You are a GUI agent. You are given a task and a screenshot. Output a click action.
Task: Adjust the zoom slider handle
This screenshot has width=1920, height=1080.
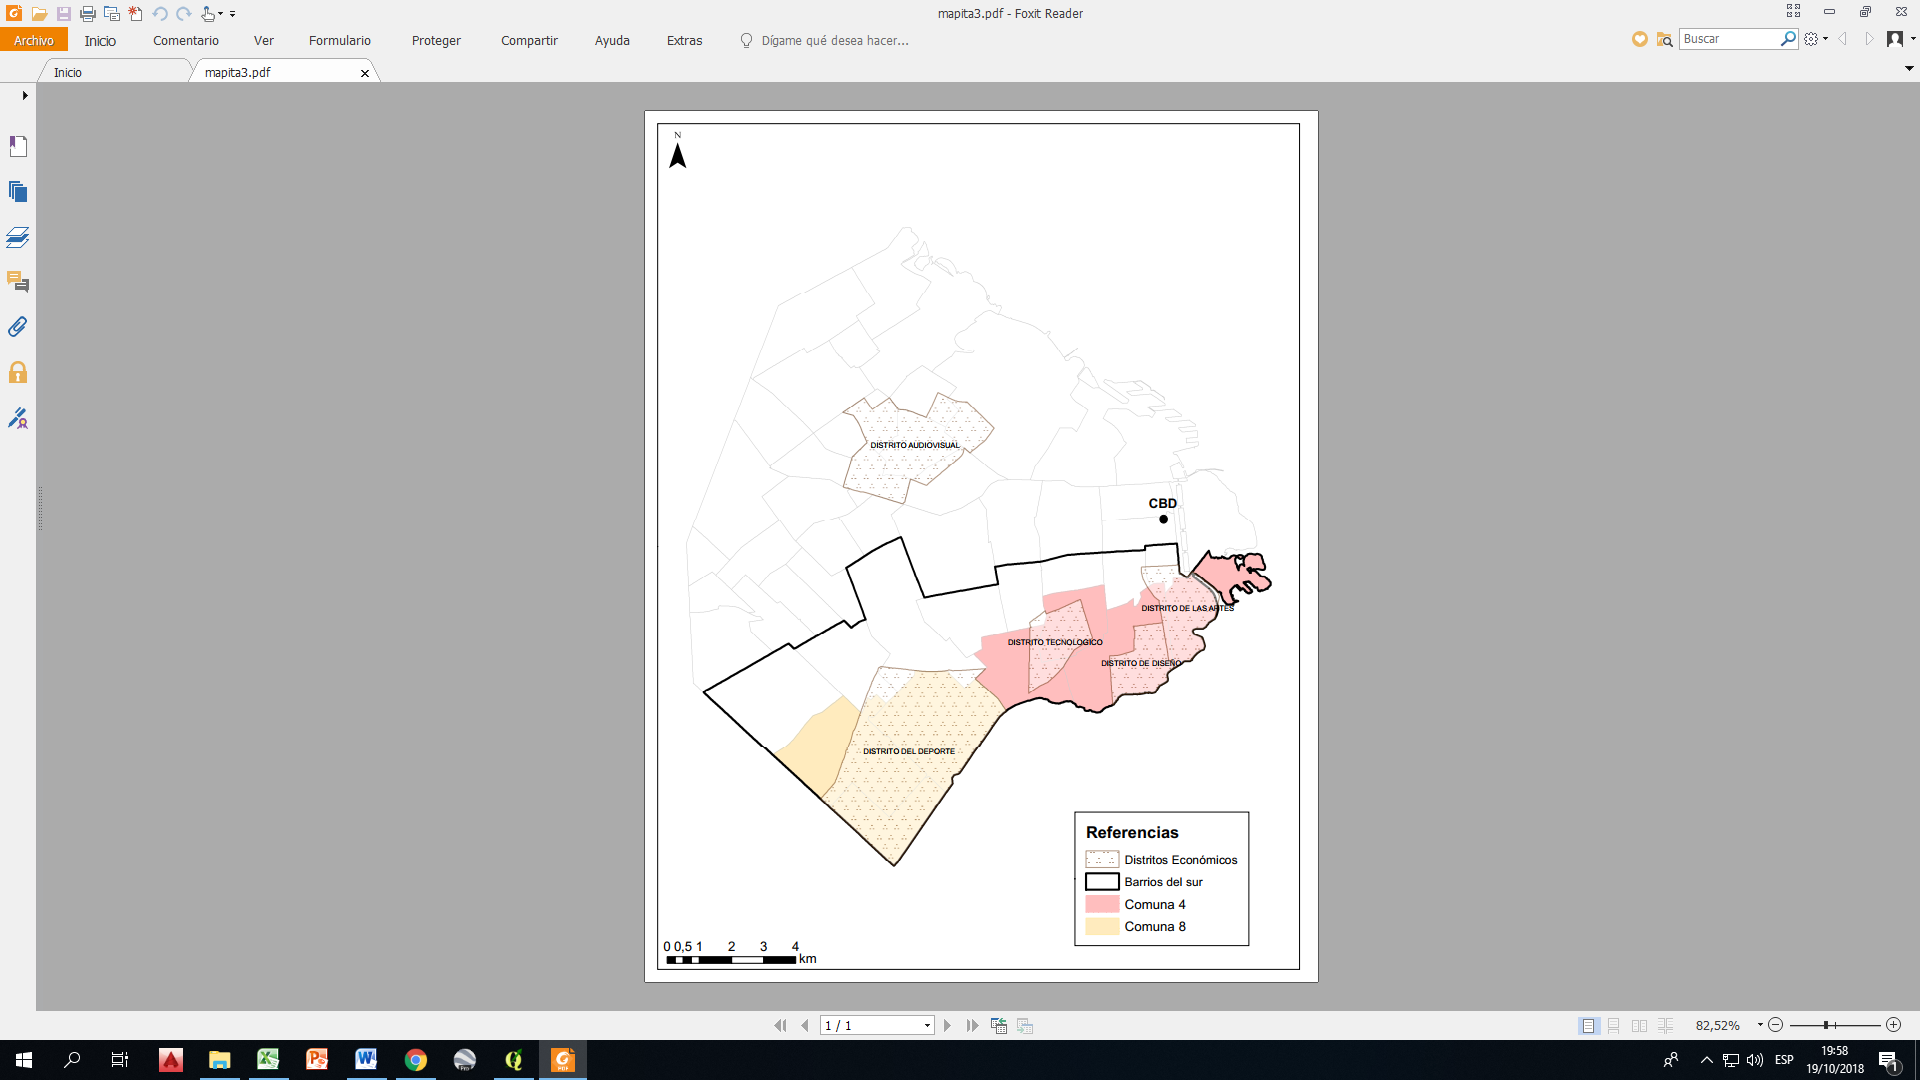coord(1826,1025)
